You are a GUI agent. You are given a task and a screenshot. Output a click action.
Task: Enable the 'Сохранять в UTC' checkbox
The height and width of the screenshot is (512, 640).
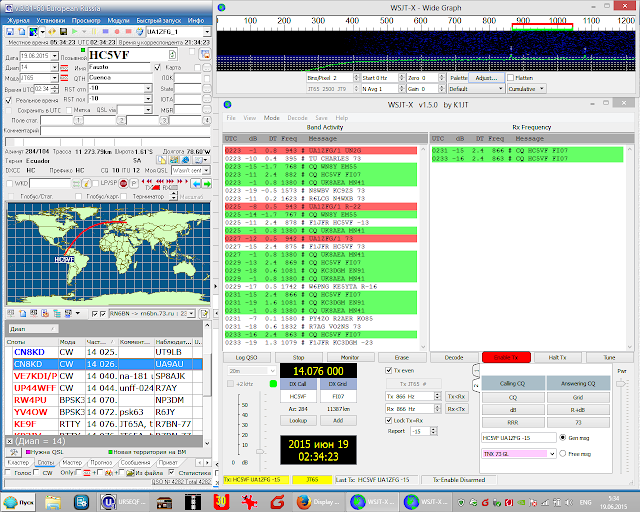pyautogui.click(x=8, y=110)
